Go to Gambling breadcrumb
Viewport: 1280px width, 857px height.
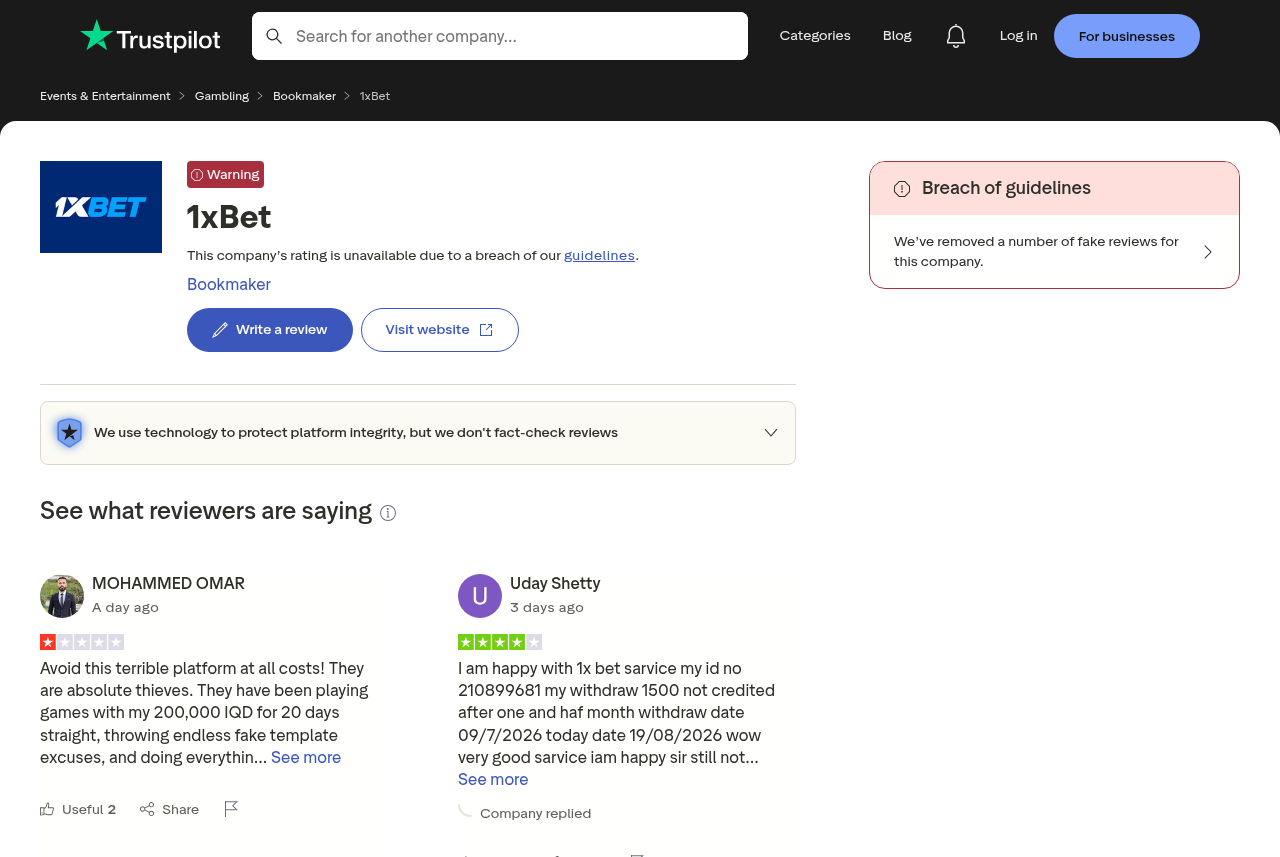[222, 96]
